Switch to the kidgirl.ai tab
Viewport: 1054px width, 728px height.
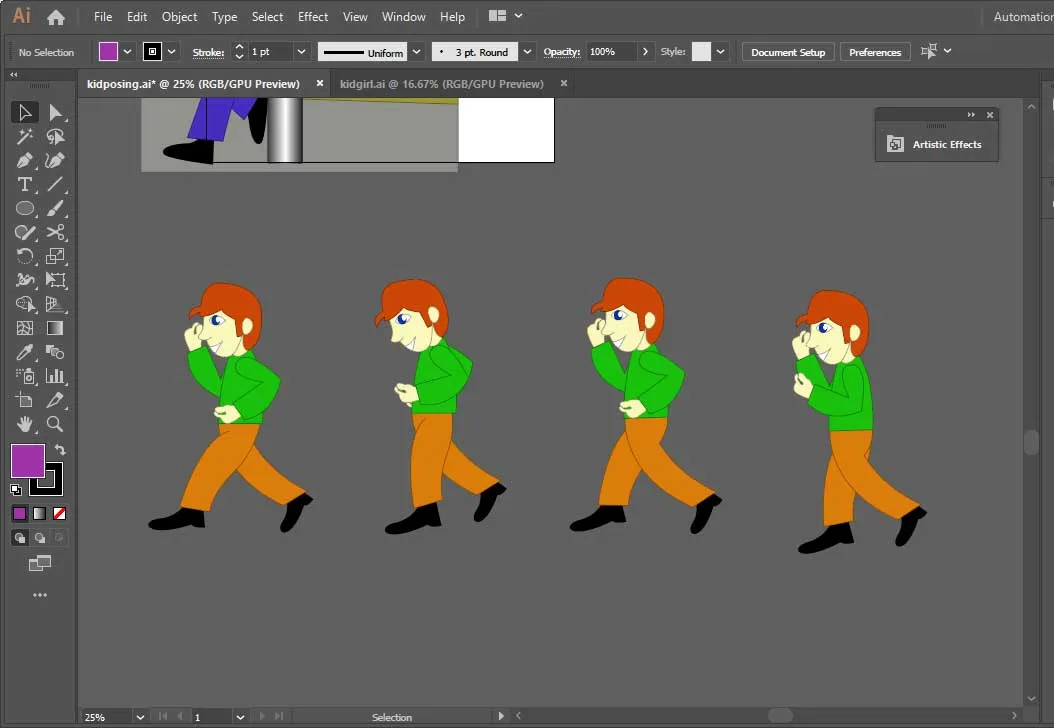coord(442,84)
